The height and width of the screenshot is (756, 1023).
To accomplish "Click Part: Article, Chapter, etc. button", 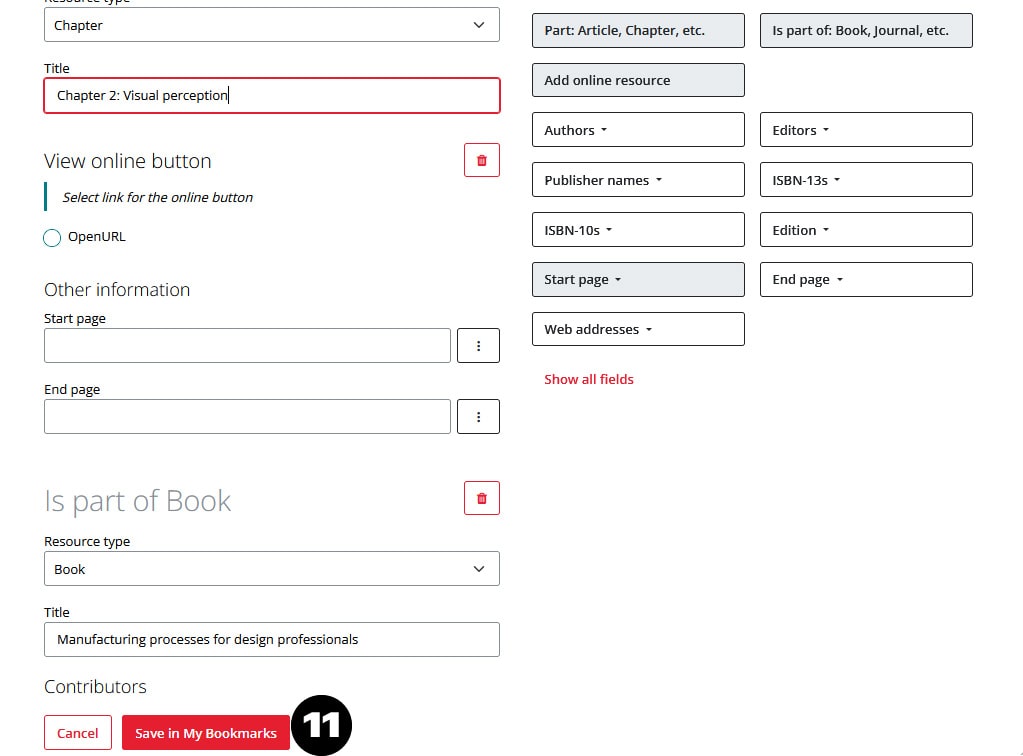I will coord(637,30).
